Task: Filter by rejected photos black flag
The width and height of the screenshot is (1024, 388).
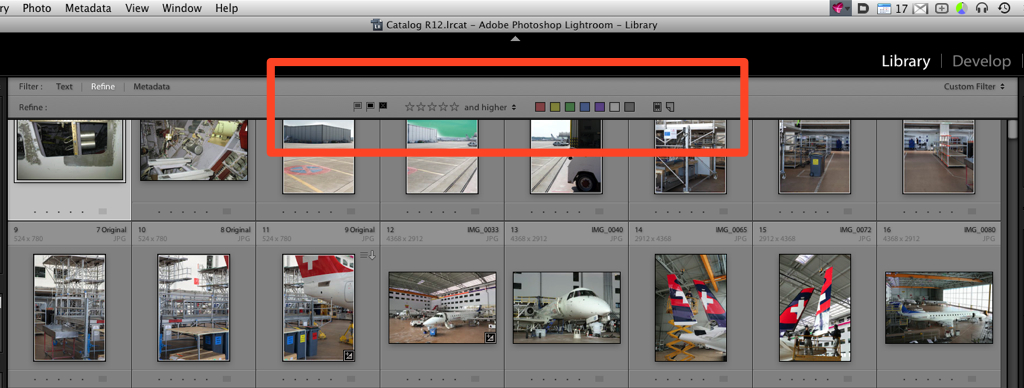Action: click(x=383, y=106)
